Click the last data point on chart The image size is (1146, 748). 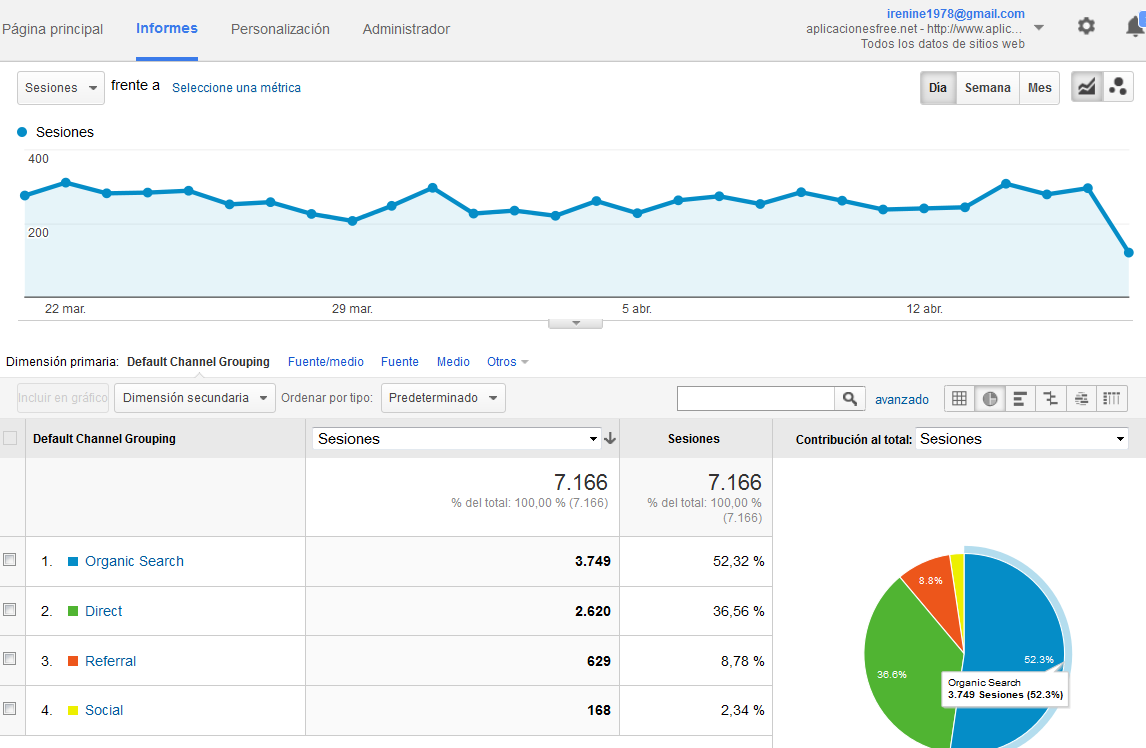click(1128, 252)
